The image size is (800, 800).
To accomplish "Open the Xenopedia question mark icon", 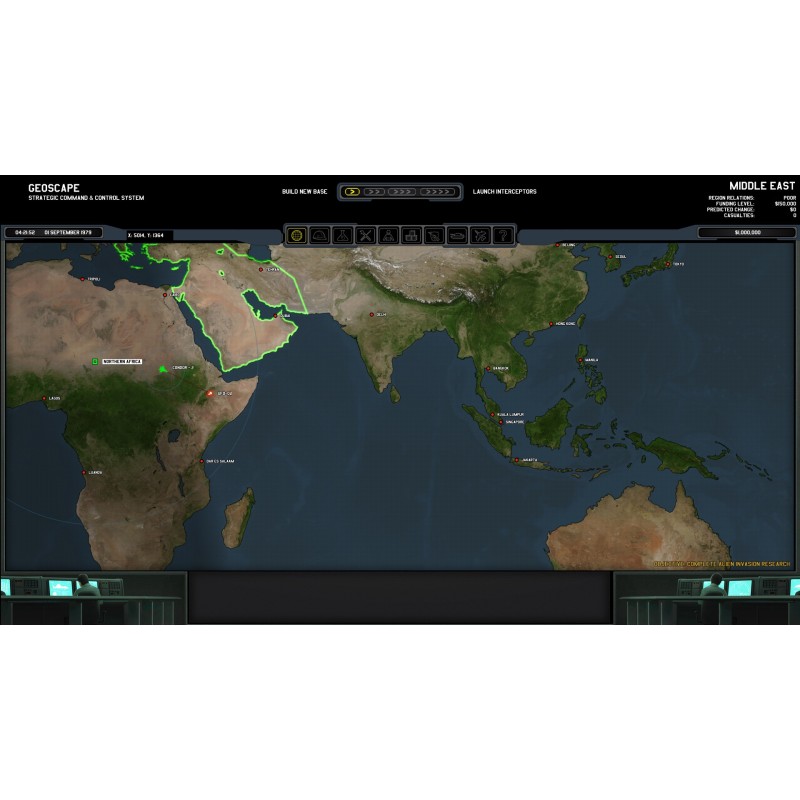I will pyautogui.click(x=503, y=235).
